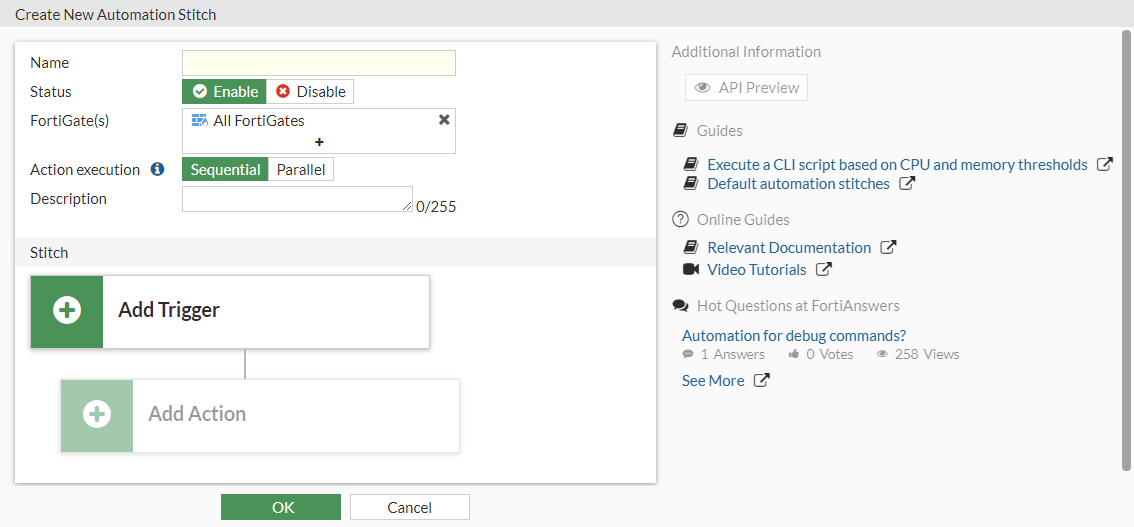Click the Name input field
The width and height of the screenshot is (1134, 527).
[x=318, y=63]
